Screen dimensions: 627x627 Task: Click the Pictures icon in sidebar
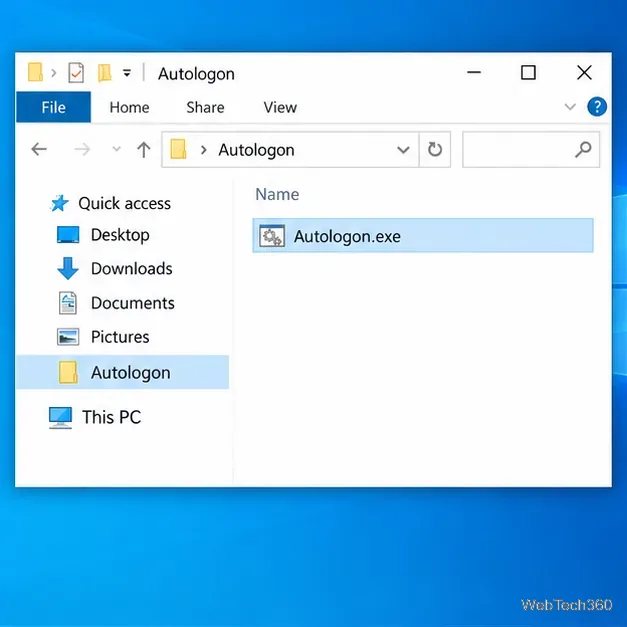(68, 337)
